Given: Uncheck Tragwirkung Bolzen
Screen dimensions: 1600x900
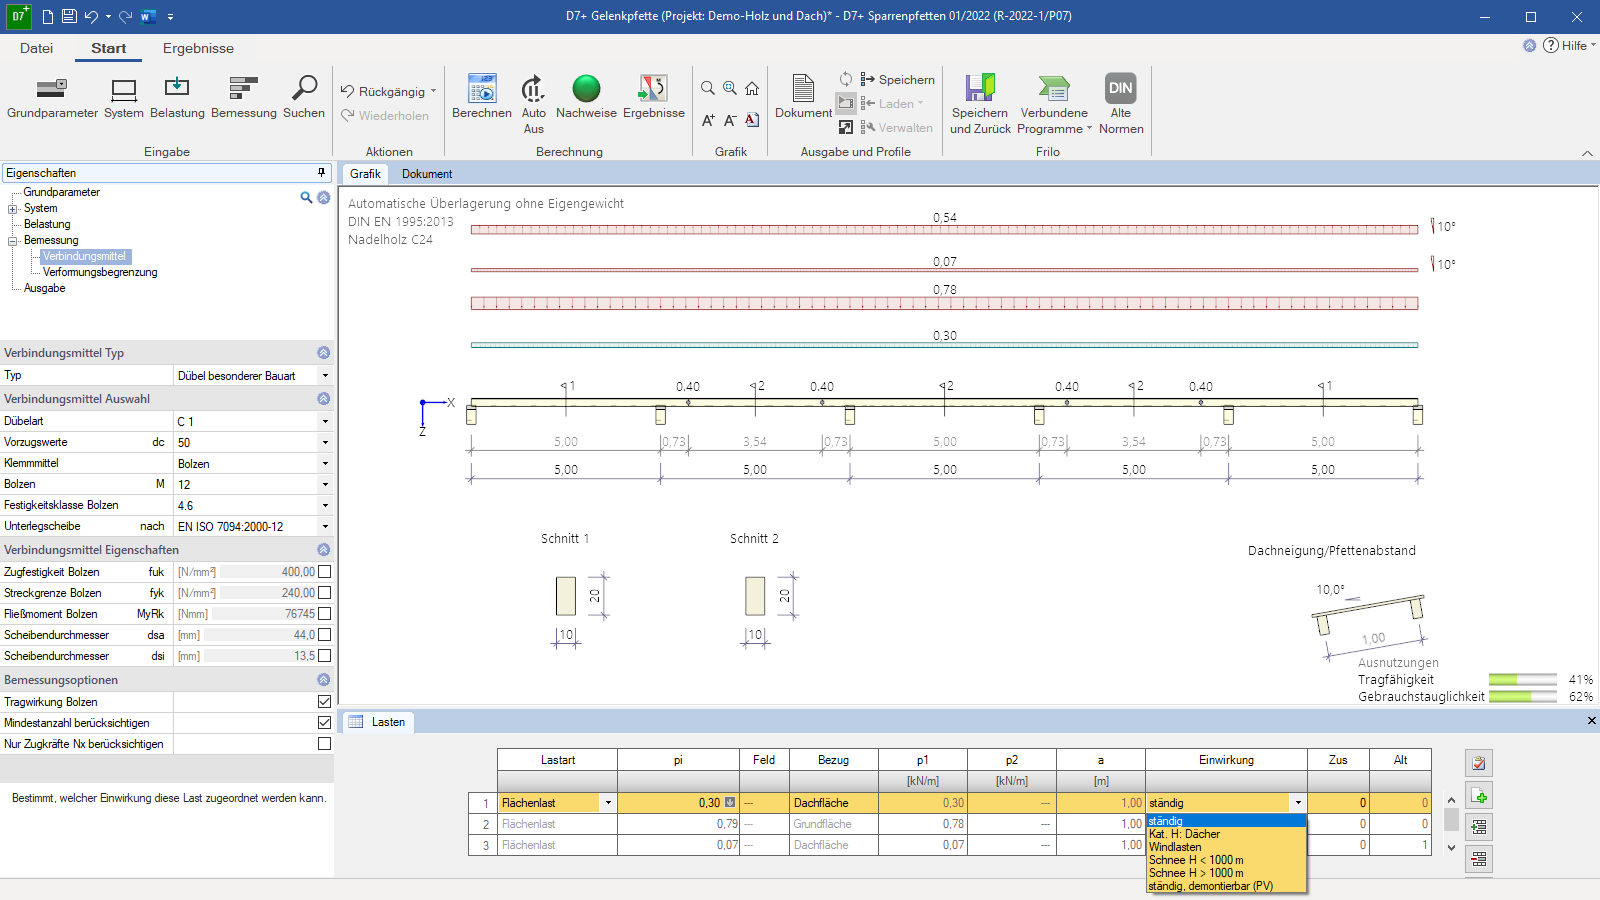Looking at the screenshot, I should tap(324, 702).
